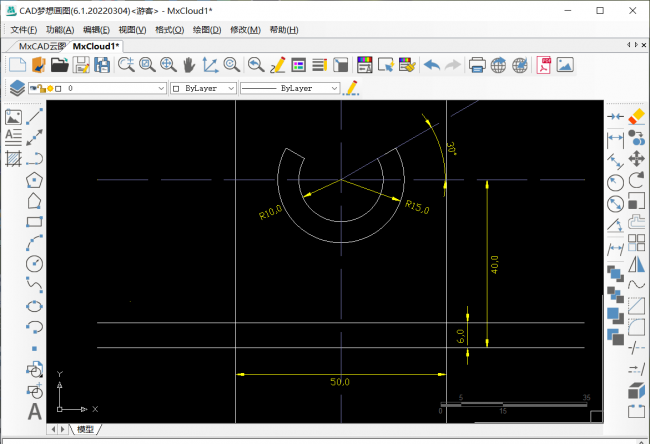Select the Array grid tool

point(636,243)
